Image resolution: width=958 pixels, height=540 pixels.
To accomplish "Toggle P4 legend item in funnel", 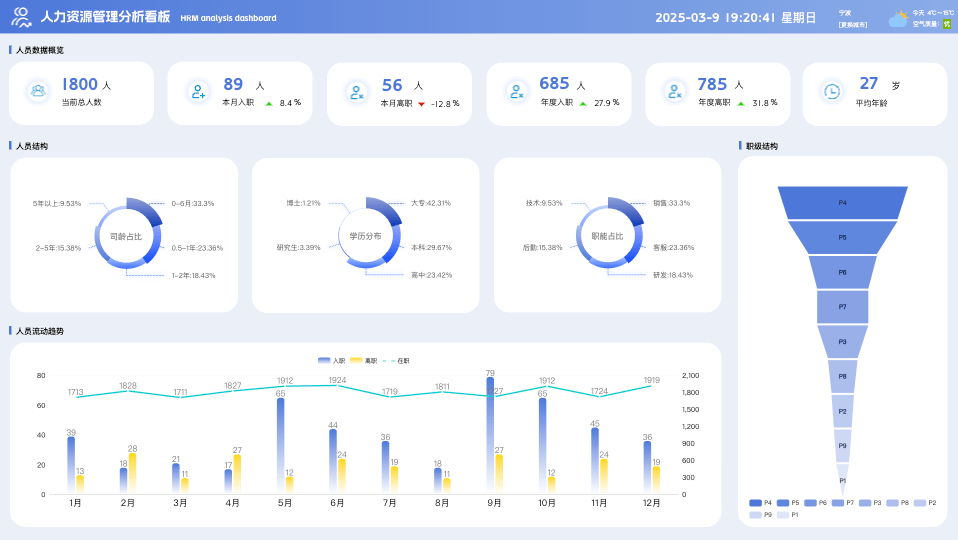I will click(x=760, y=502).
